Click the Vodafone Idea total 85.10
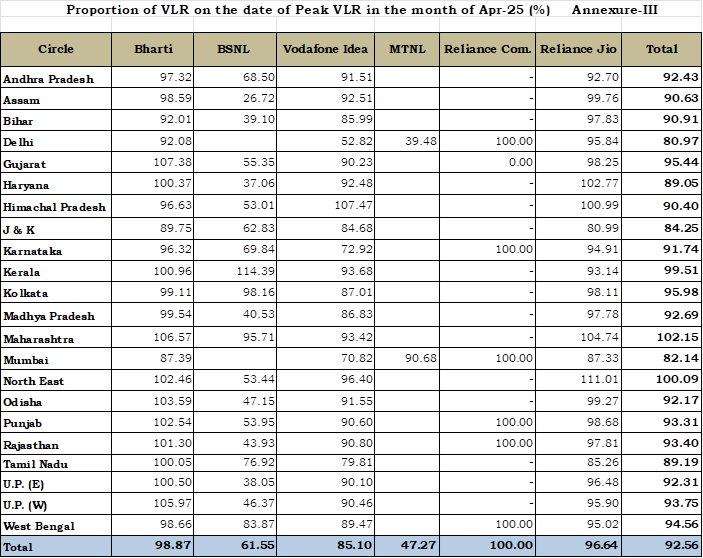Screen dimensions: 703x558 354,545
